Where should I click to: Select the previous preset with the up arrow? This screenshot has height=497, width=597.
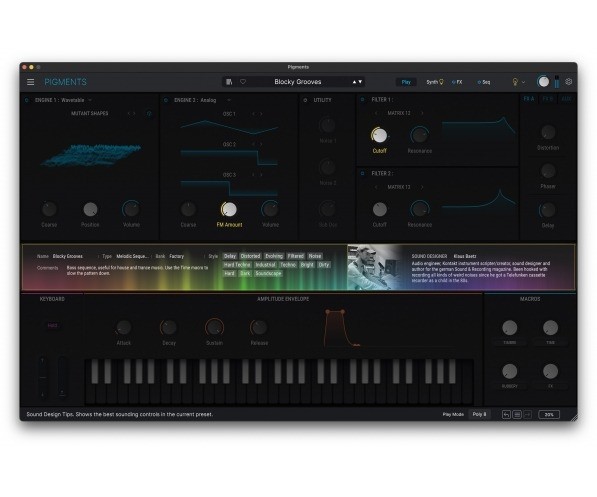click(354, 82)
